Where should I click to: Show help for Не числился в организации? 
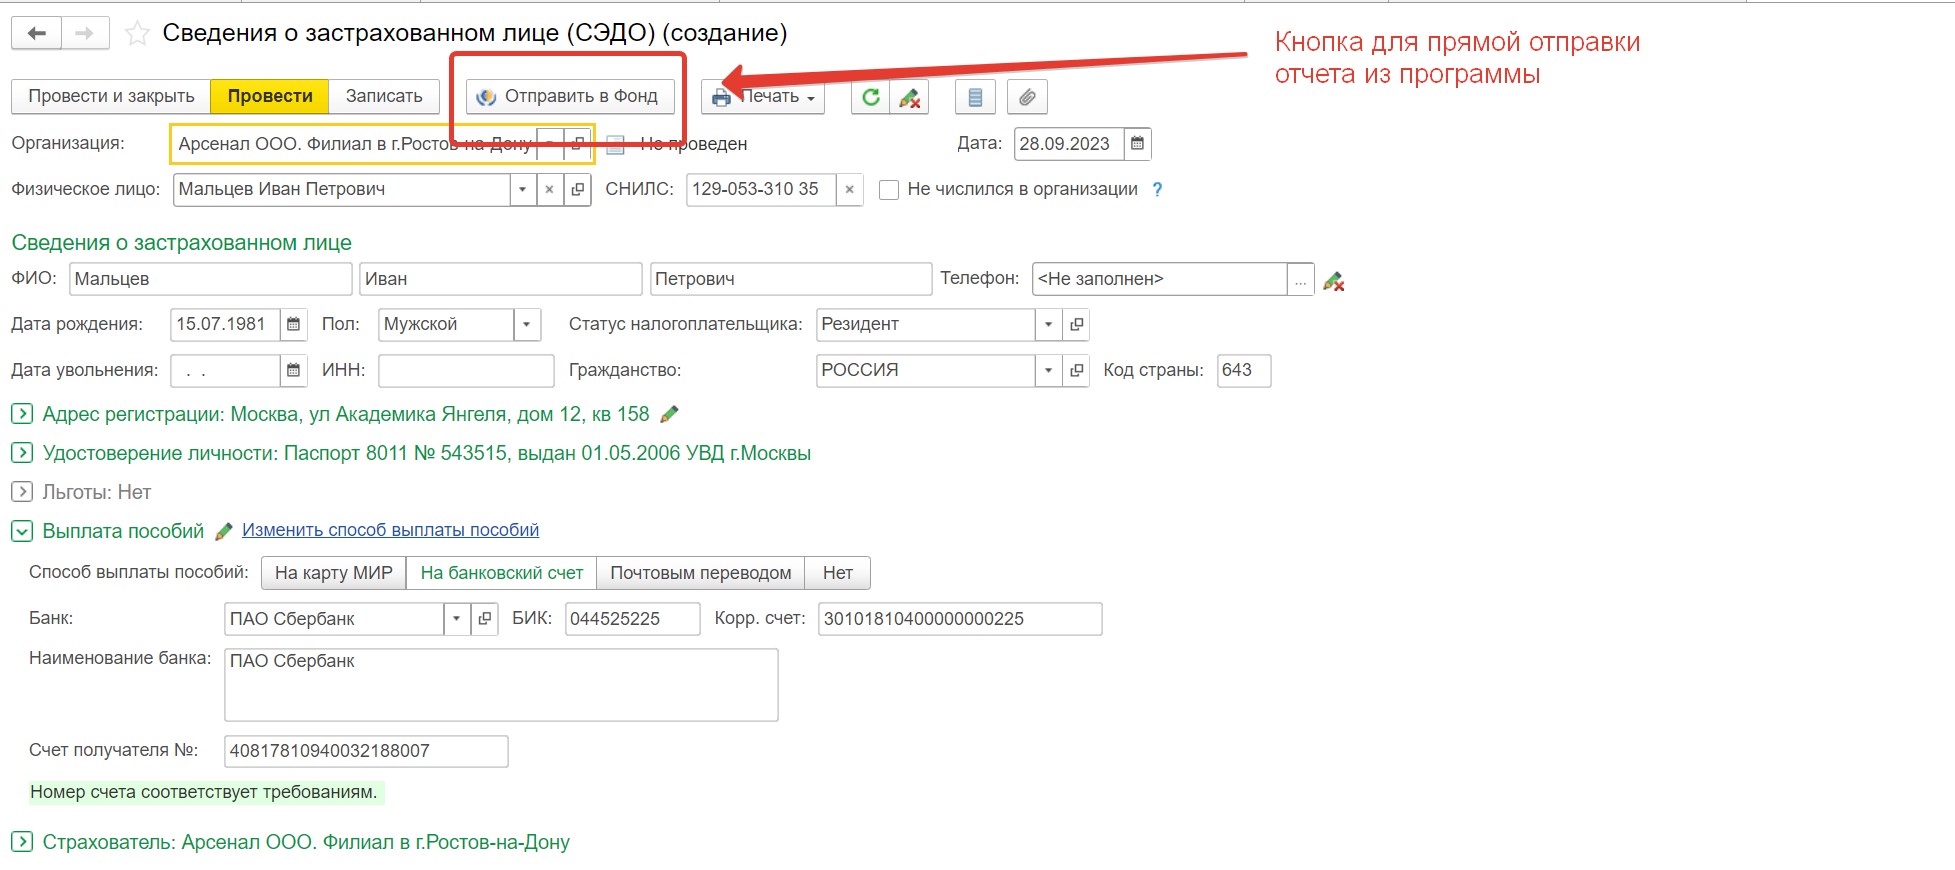tap(1157, 189)
